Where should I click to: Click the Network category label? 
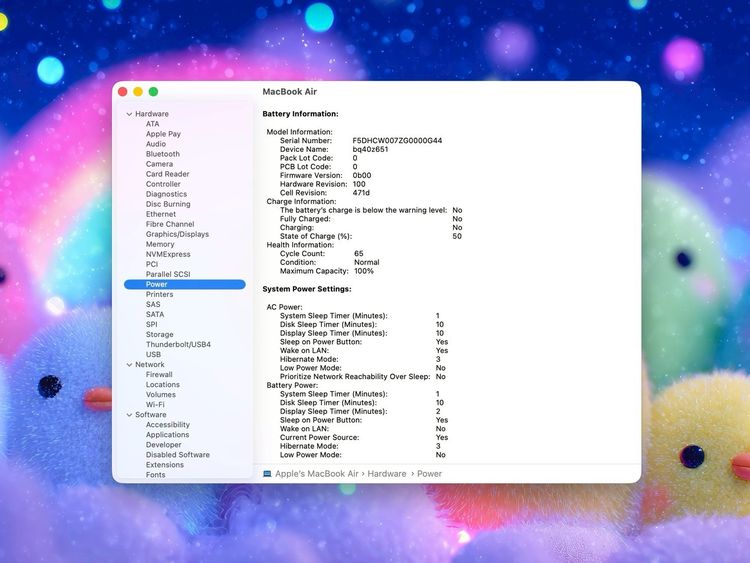pyautogui.click(x=150, y=365)
